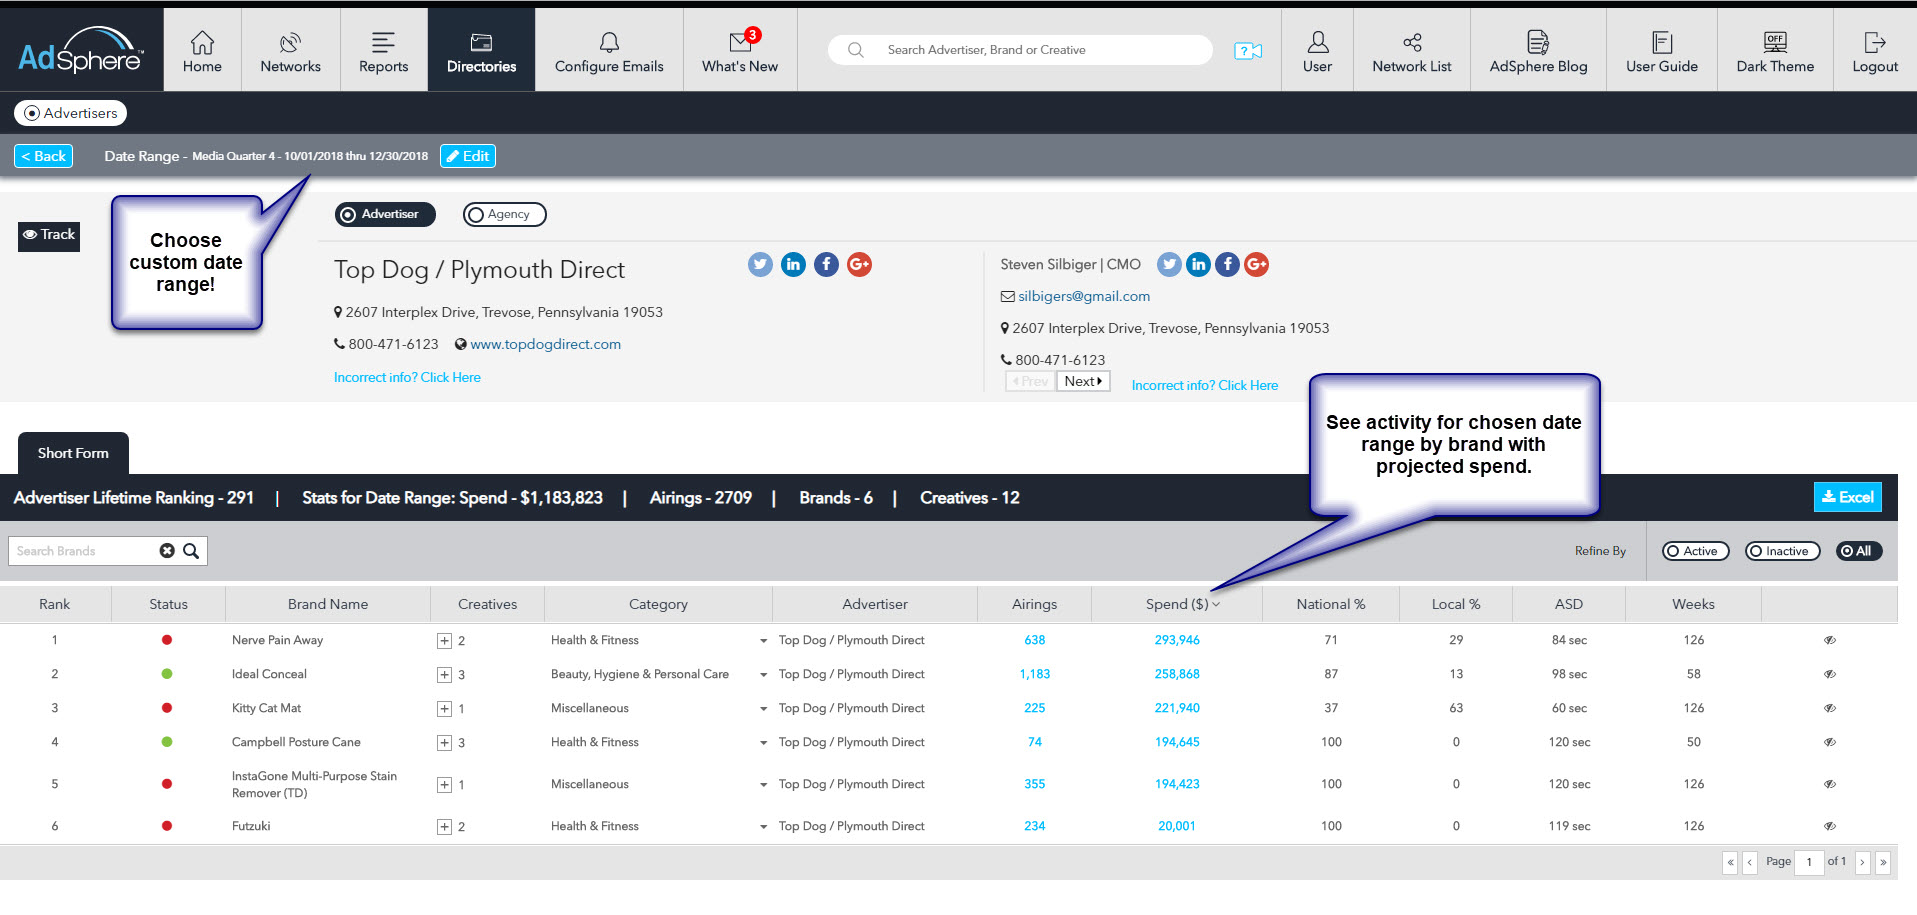Open advertiser's Facebook profile icon
The height and width of the screenshot is (915, 1917).
[826, 264]
